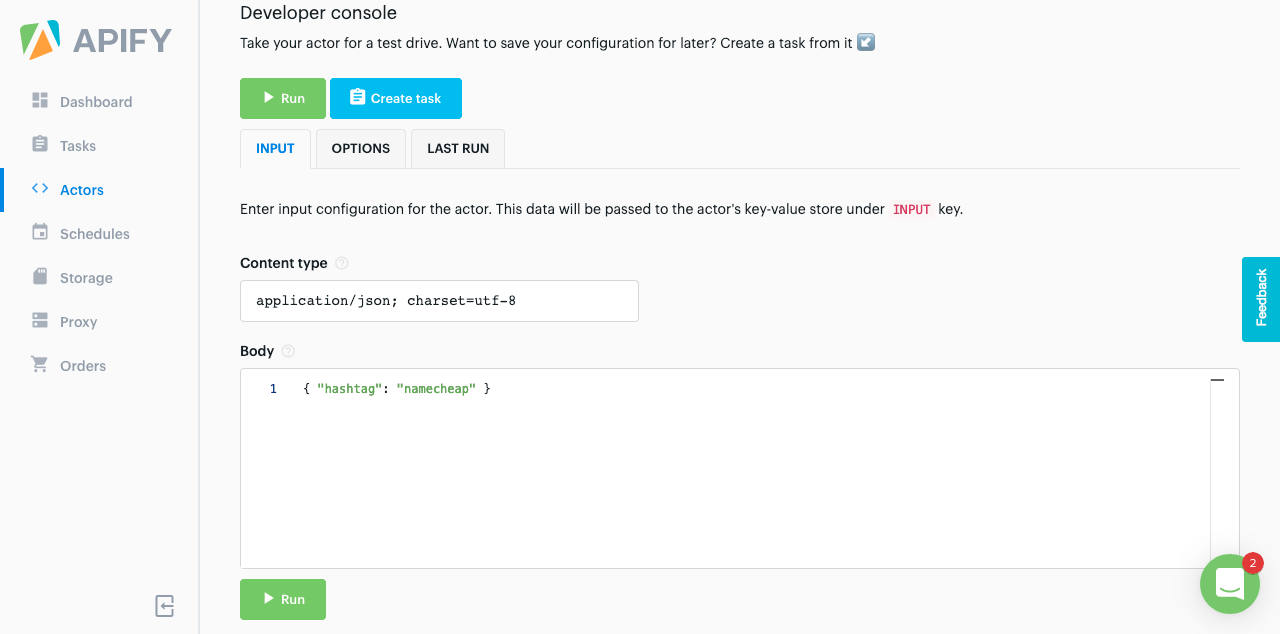The image size is (1280, 634).
Task: Collapse the sidebar with the bottom arrow icon
Action: coord(165,605)
